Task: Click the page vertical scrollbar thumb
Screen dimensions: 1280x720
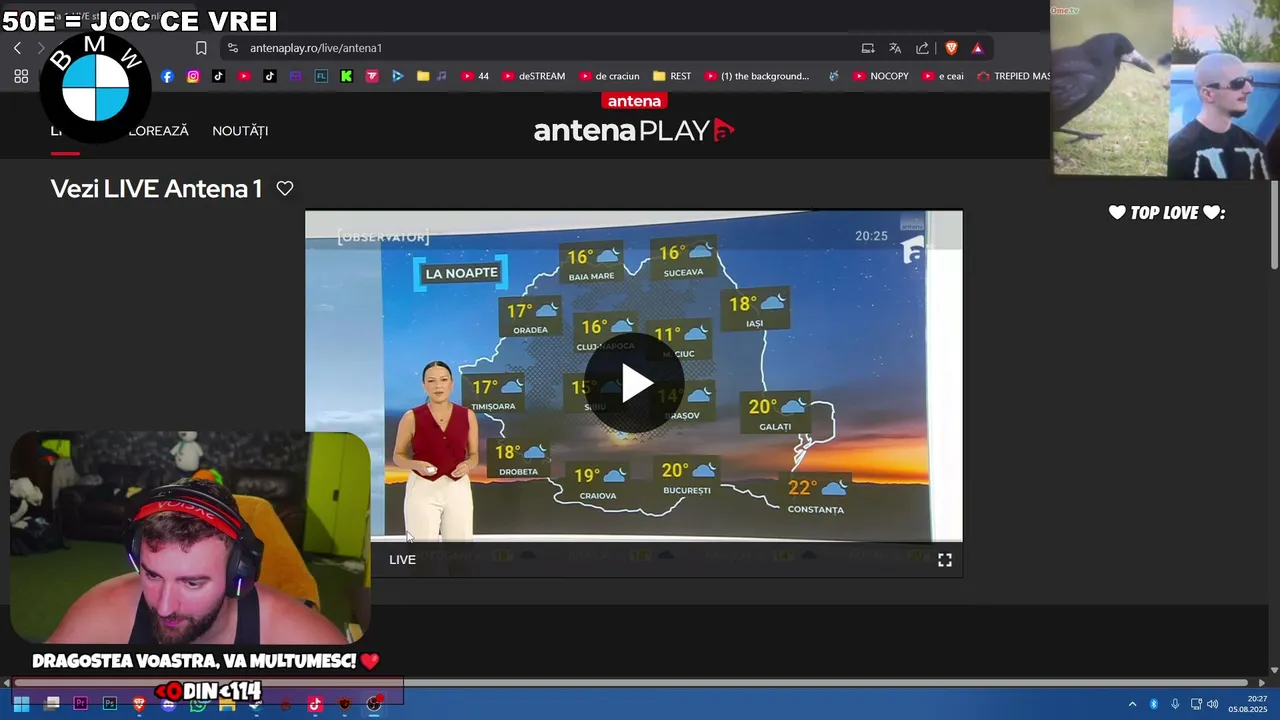Action: (1274, 224)
